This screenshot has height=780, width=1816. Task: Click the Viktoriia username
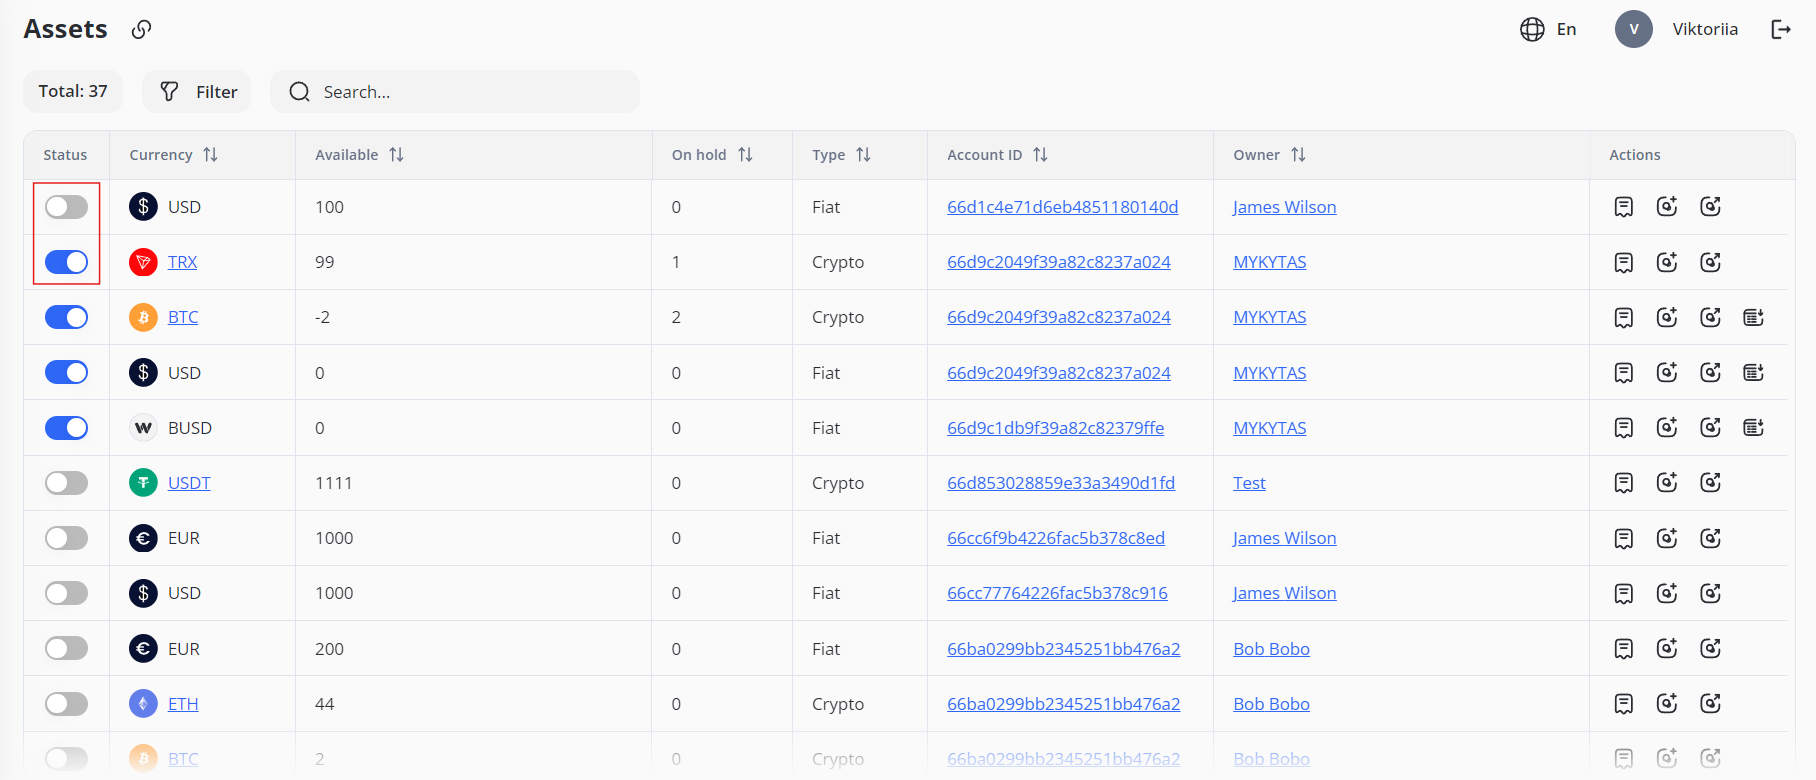pyautogui.click(x=1705, y=29)
